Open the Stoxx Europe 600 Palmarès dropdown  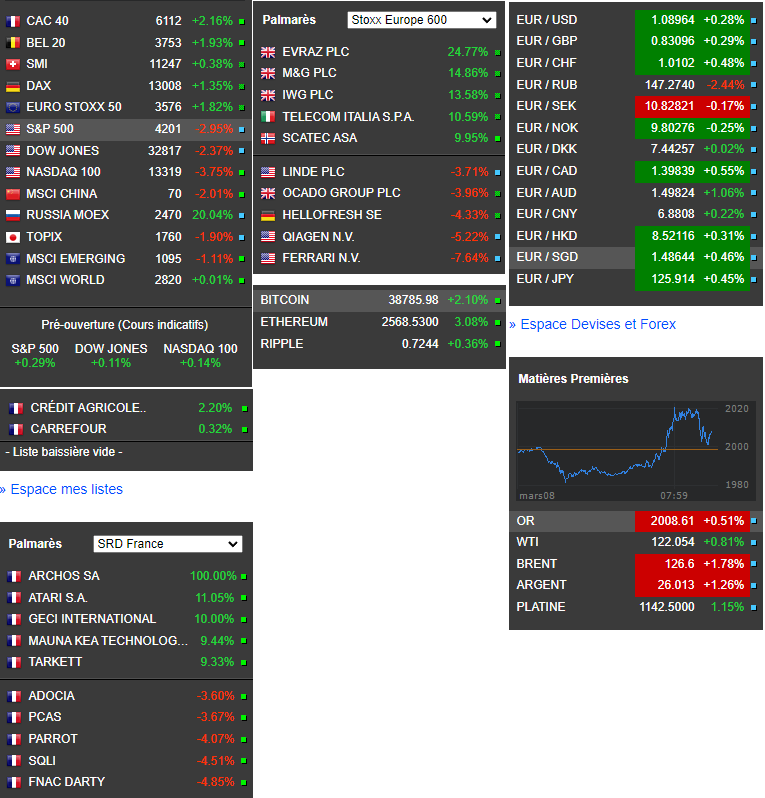click(421, 20)
